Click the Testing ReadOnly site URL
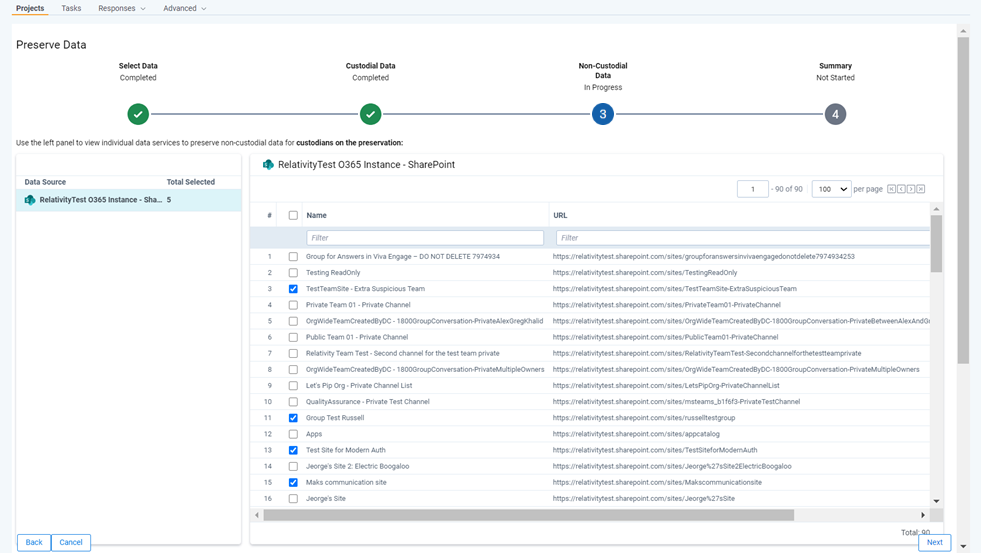This screenshot has width=981, height=553. (645, 273)
